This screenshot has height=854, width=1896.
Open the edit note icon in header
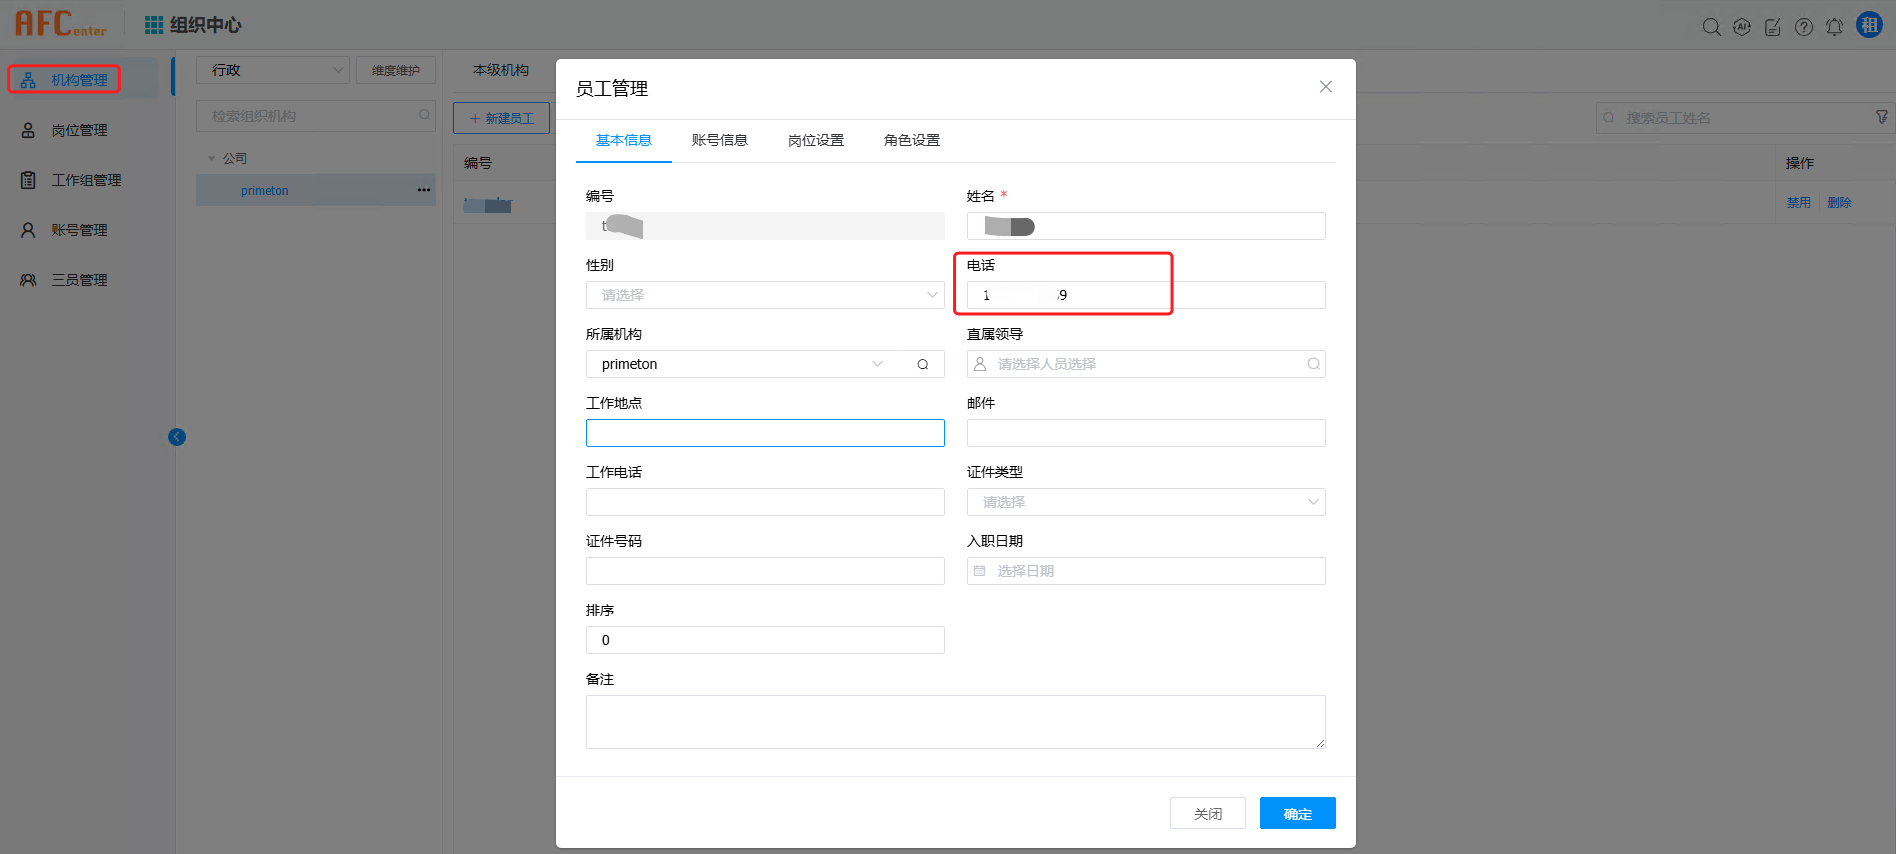(1772, 27)
